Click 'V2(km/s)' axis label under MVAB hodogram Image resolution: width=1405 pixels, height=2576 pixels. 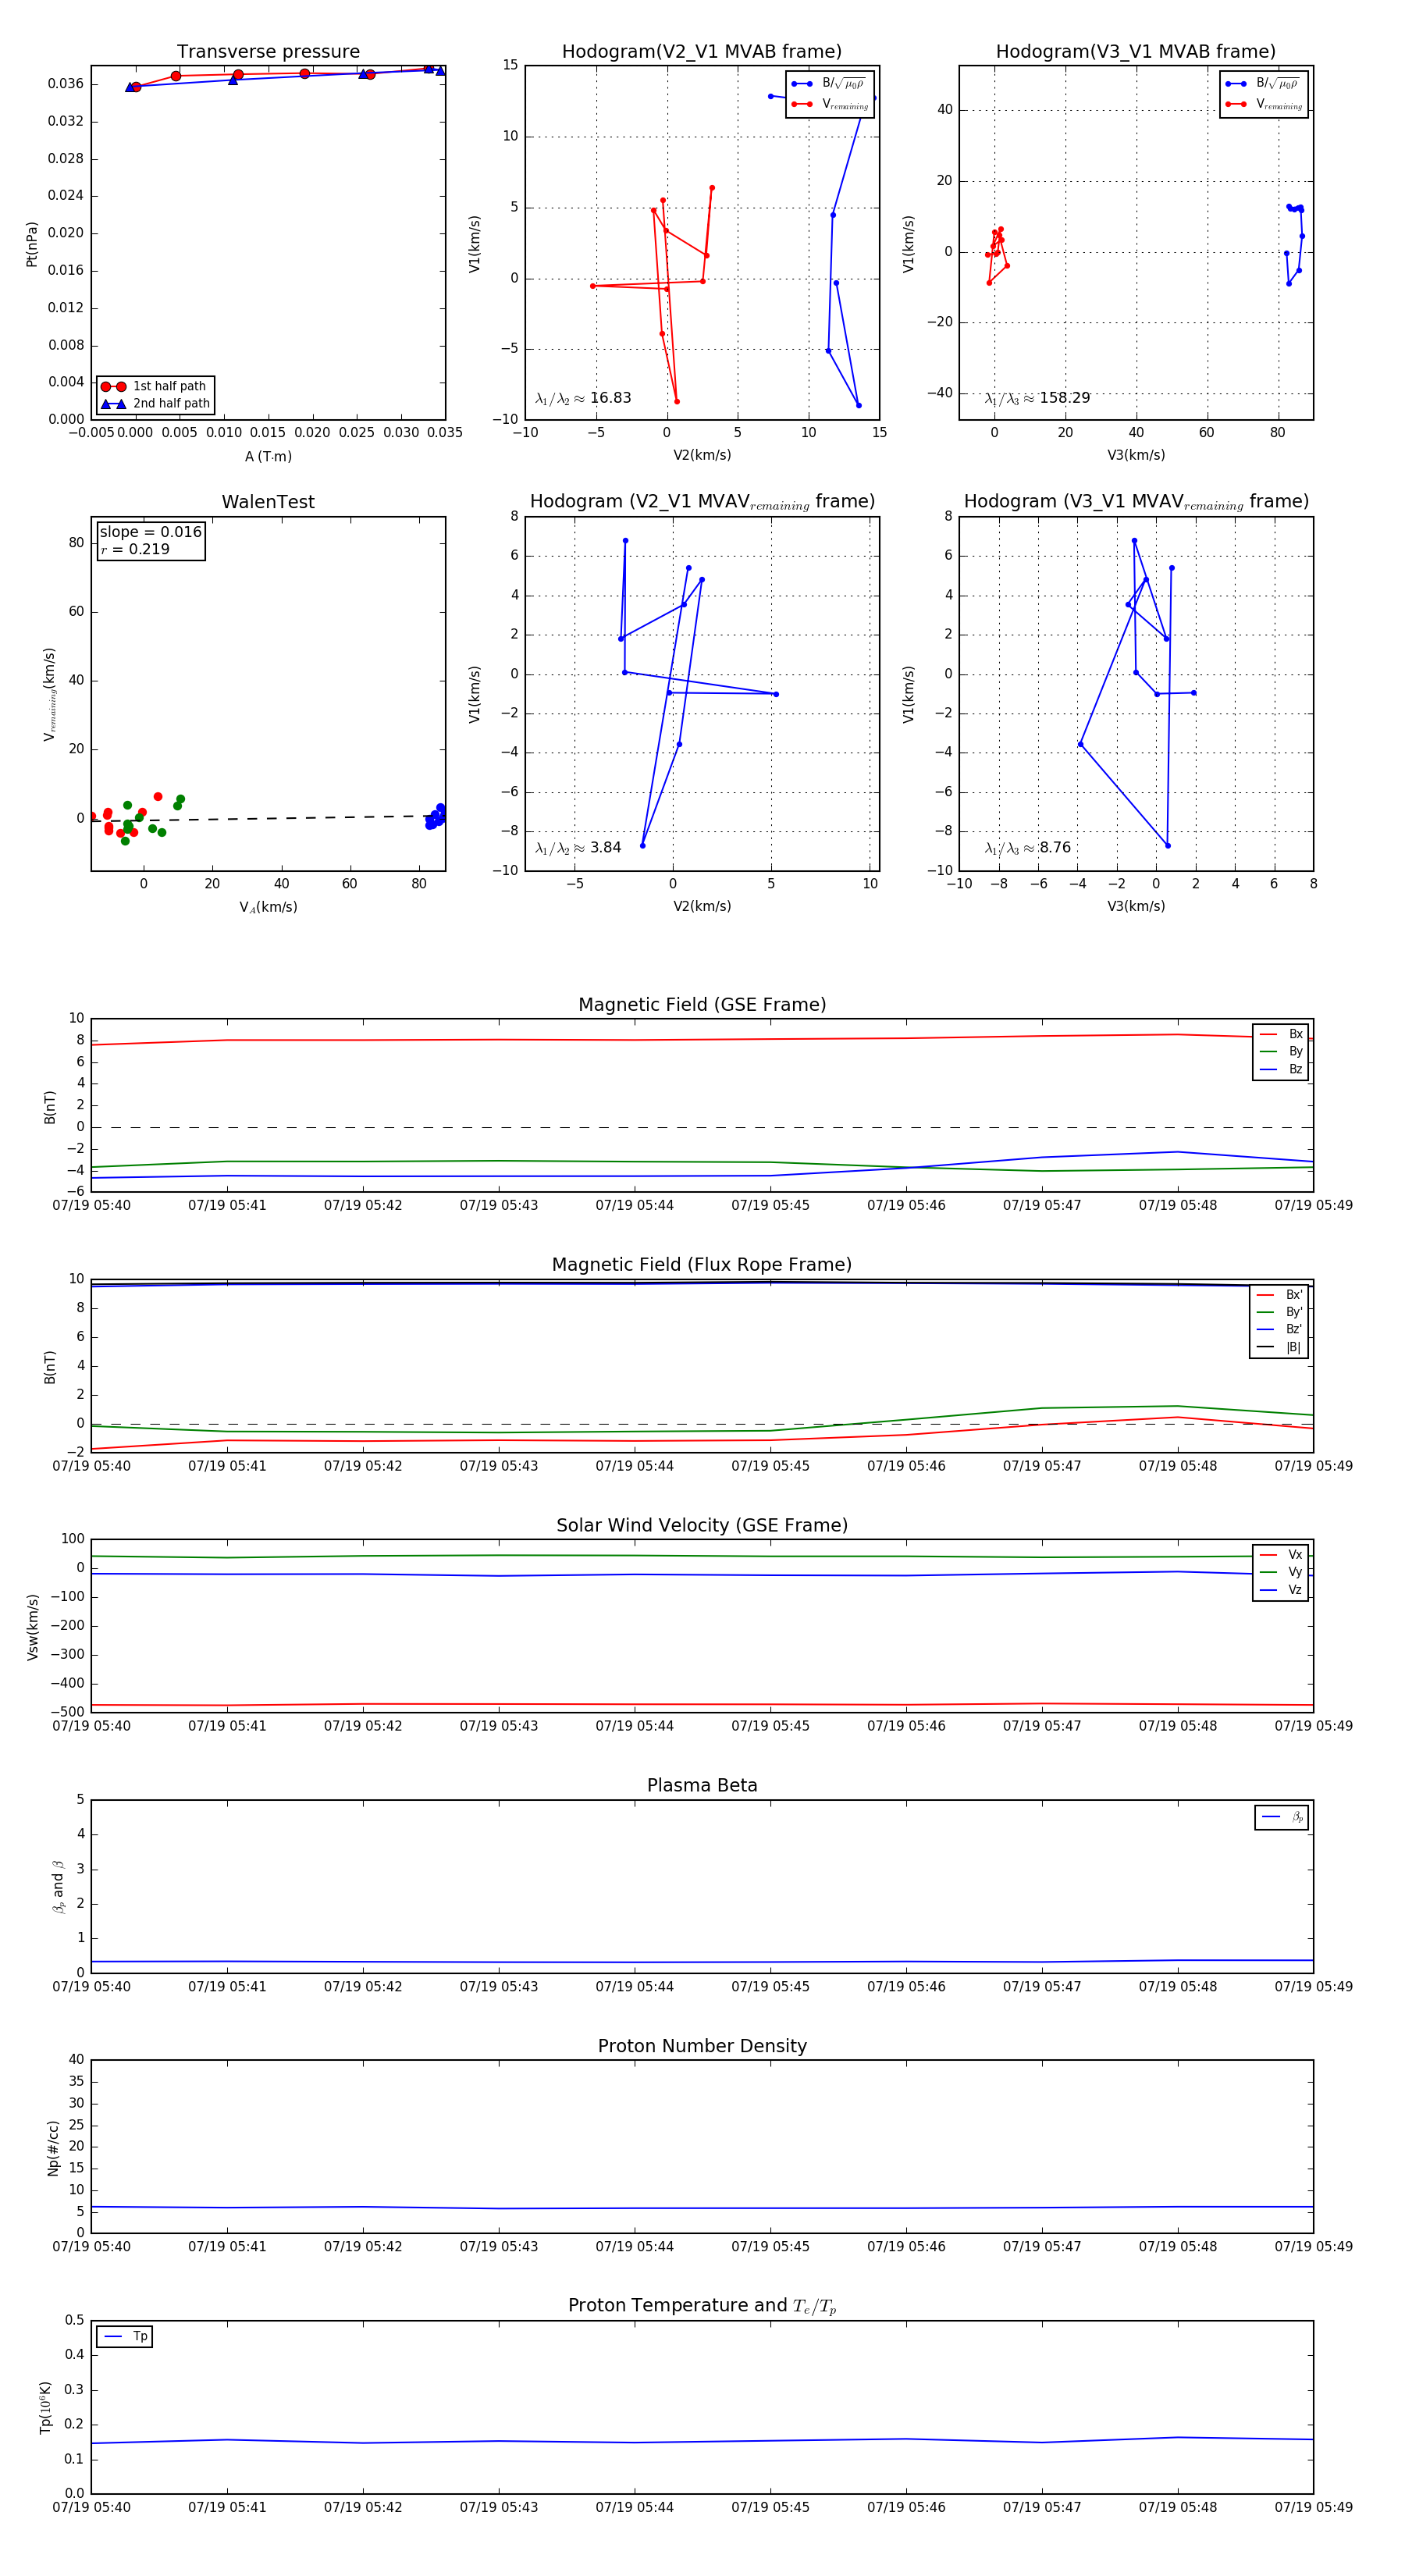click(702, 455)
